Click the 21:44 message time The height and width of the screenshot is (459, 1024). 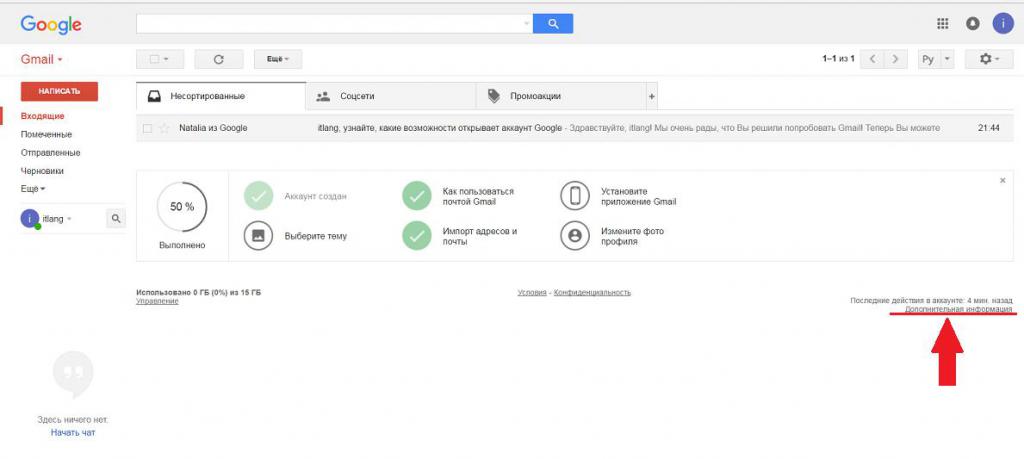point(988,128)
